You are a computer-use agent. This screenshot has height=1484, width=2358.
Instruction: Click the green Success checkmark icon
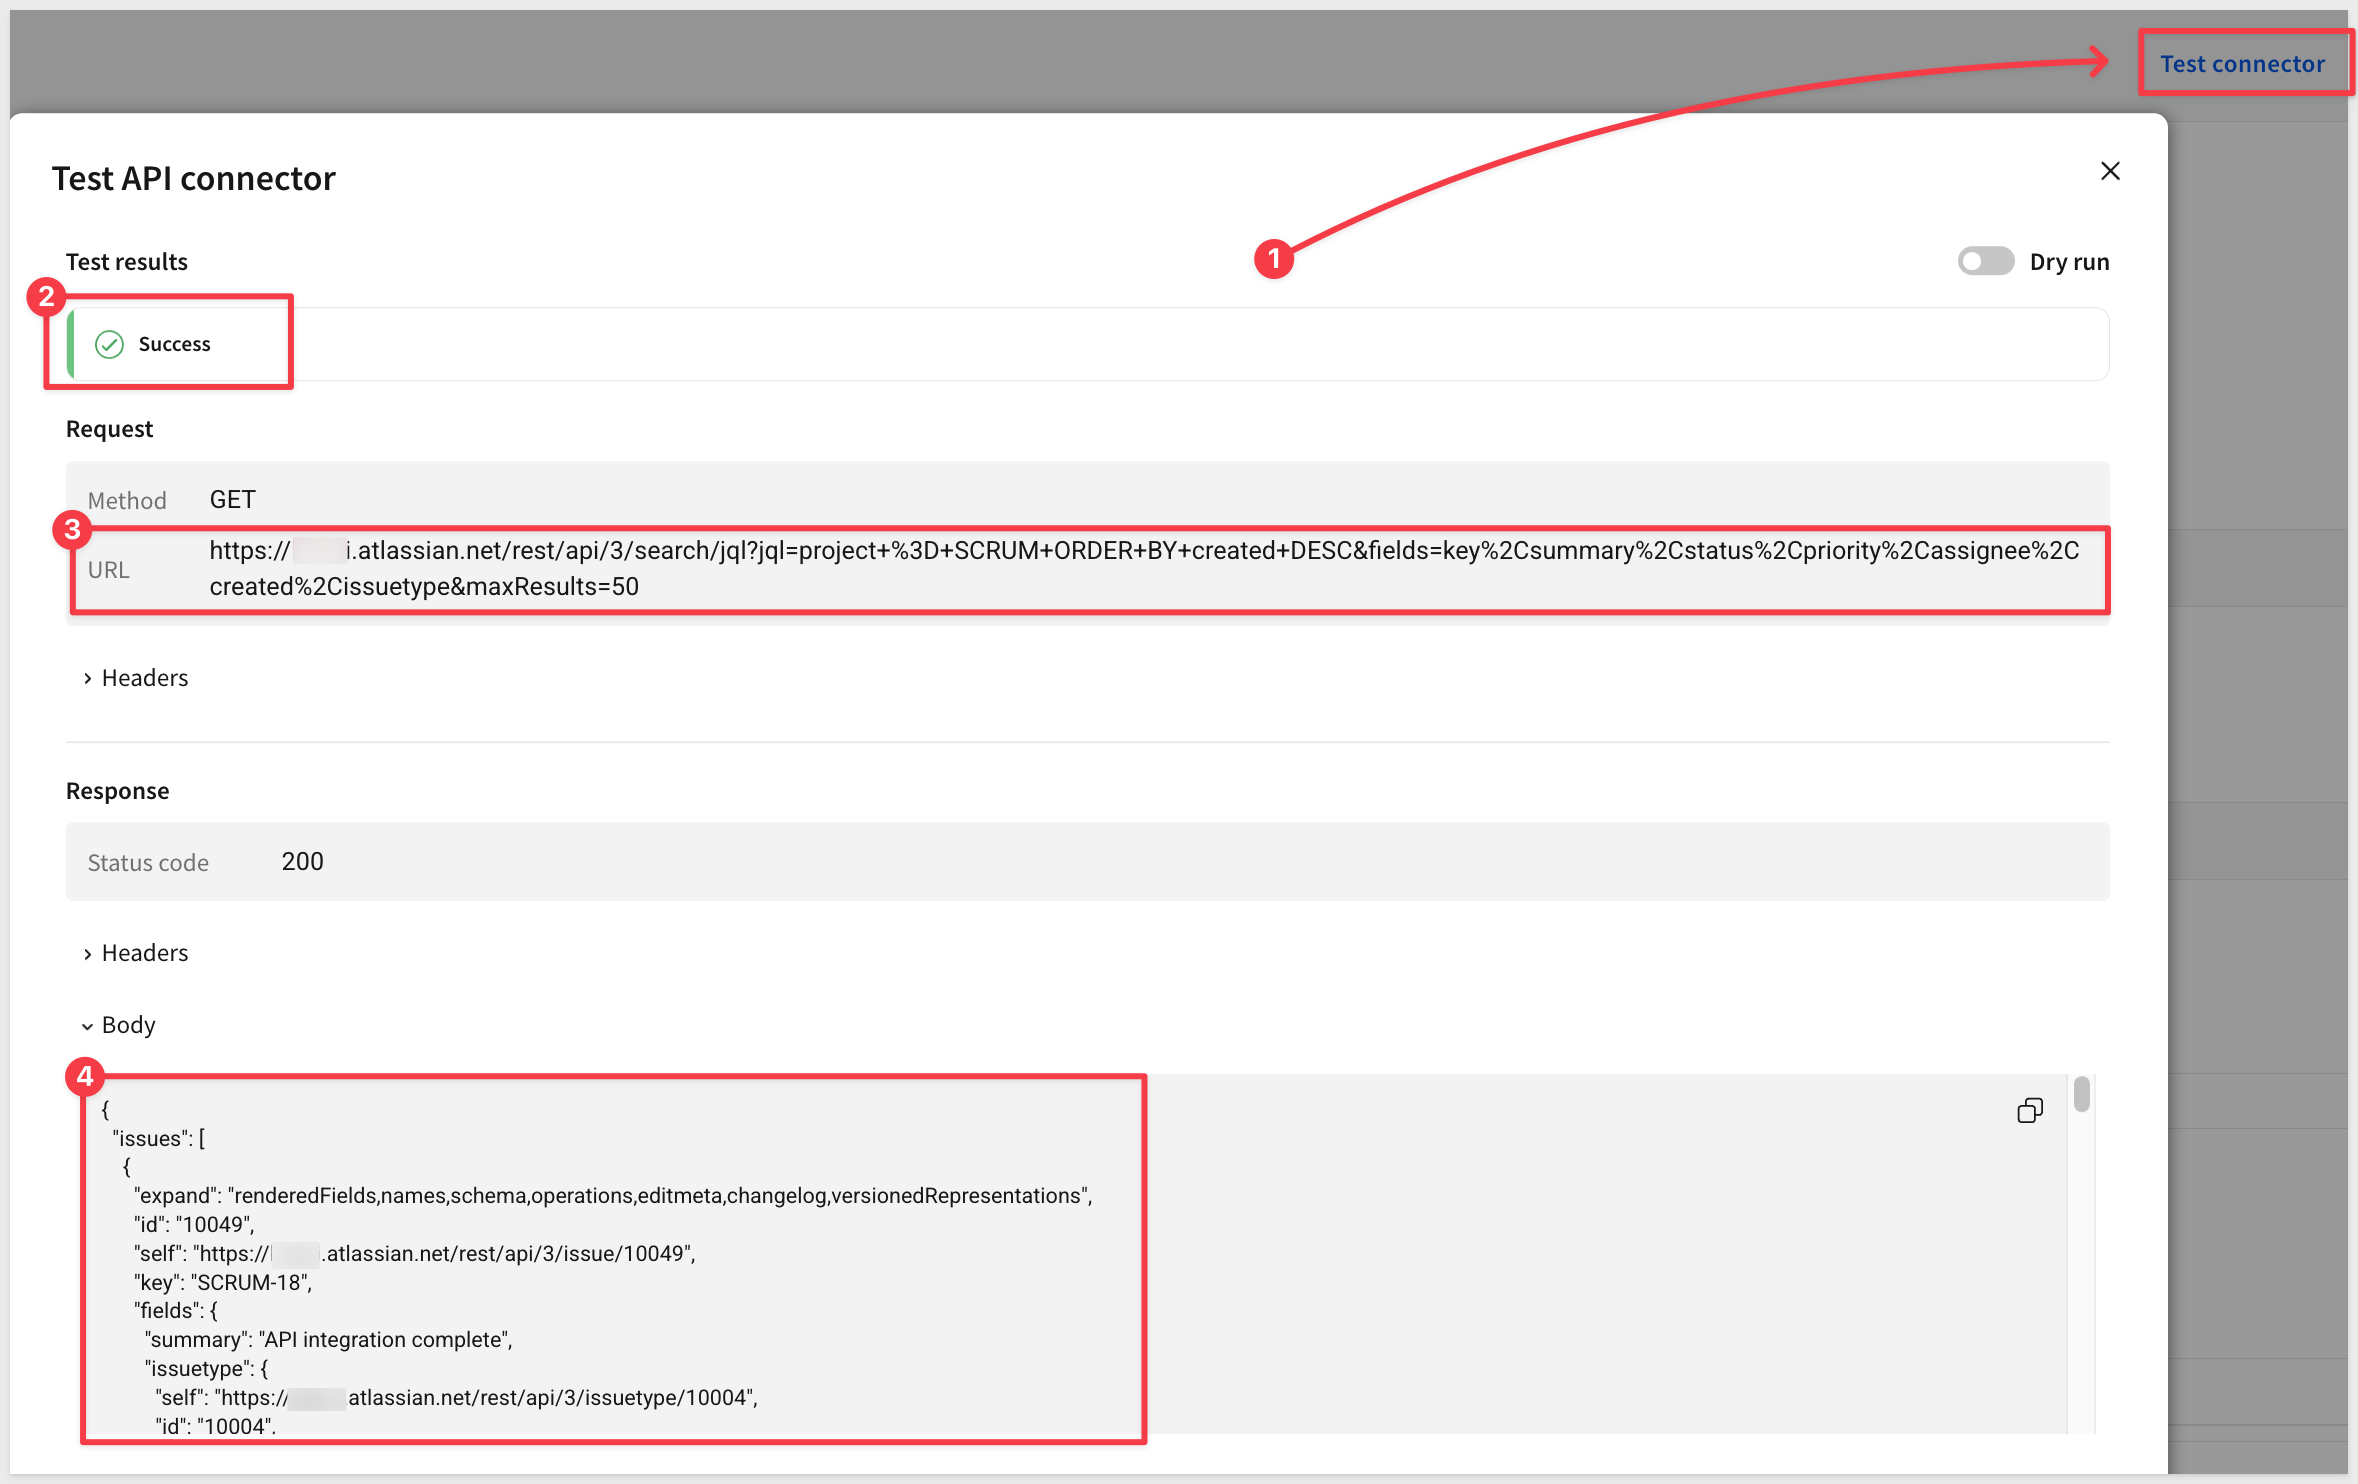(109, 344)
